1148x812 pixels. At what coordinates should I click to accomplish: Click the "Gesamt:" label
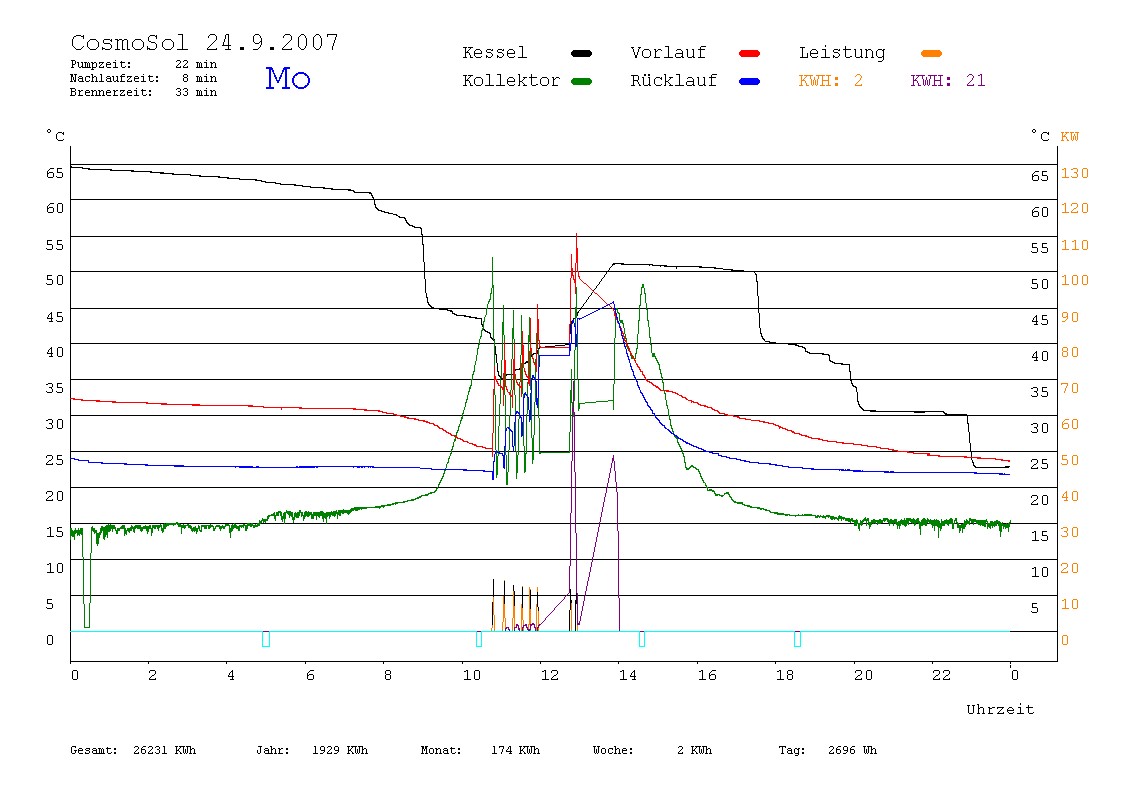pos(94,750)
